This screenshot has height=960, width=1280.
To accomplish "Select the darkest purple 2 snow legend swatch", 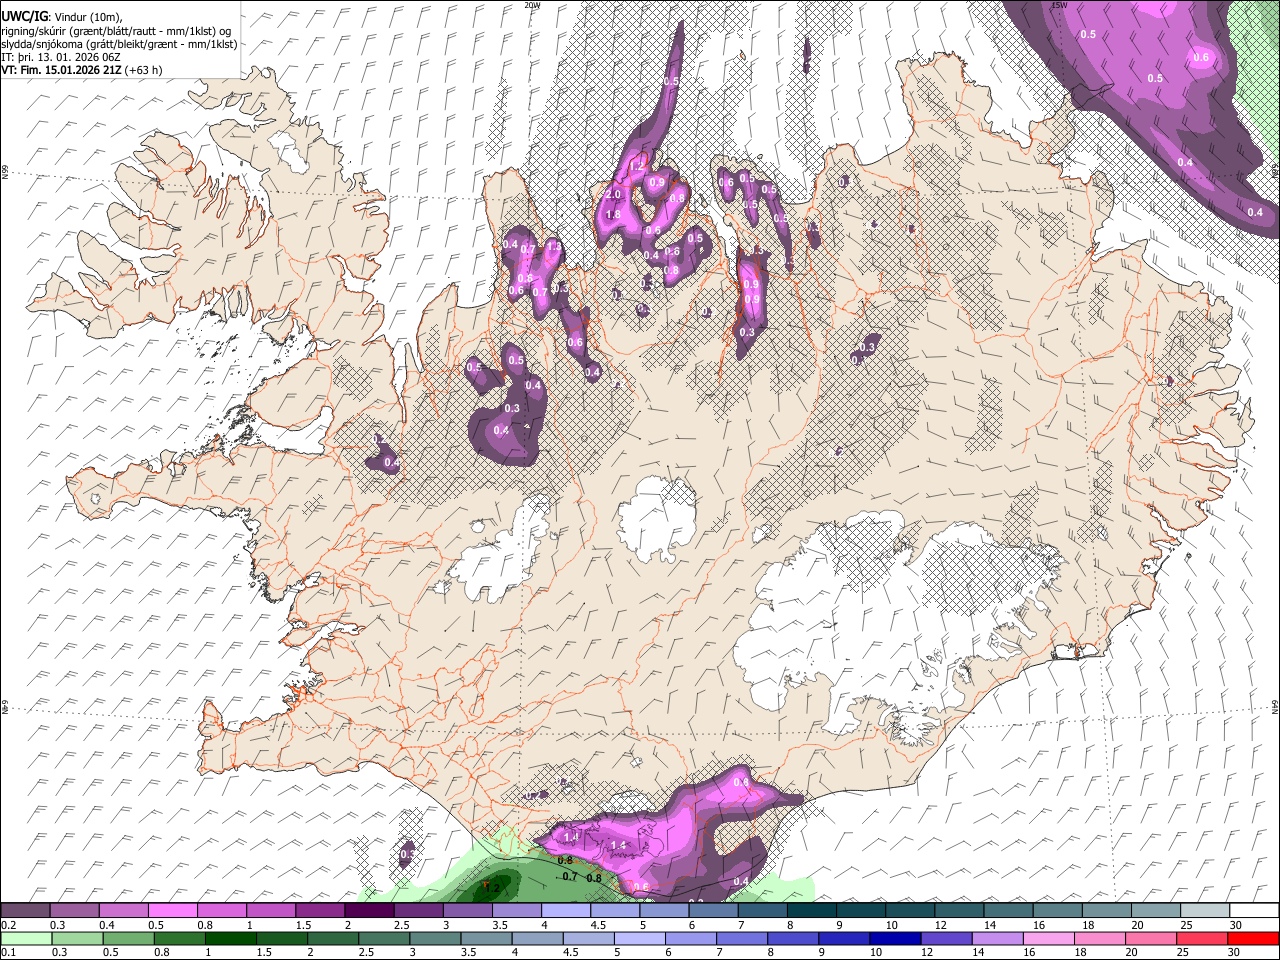I will (x=369, y=911).
